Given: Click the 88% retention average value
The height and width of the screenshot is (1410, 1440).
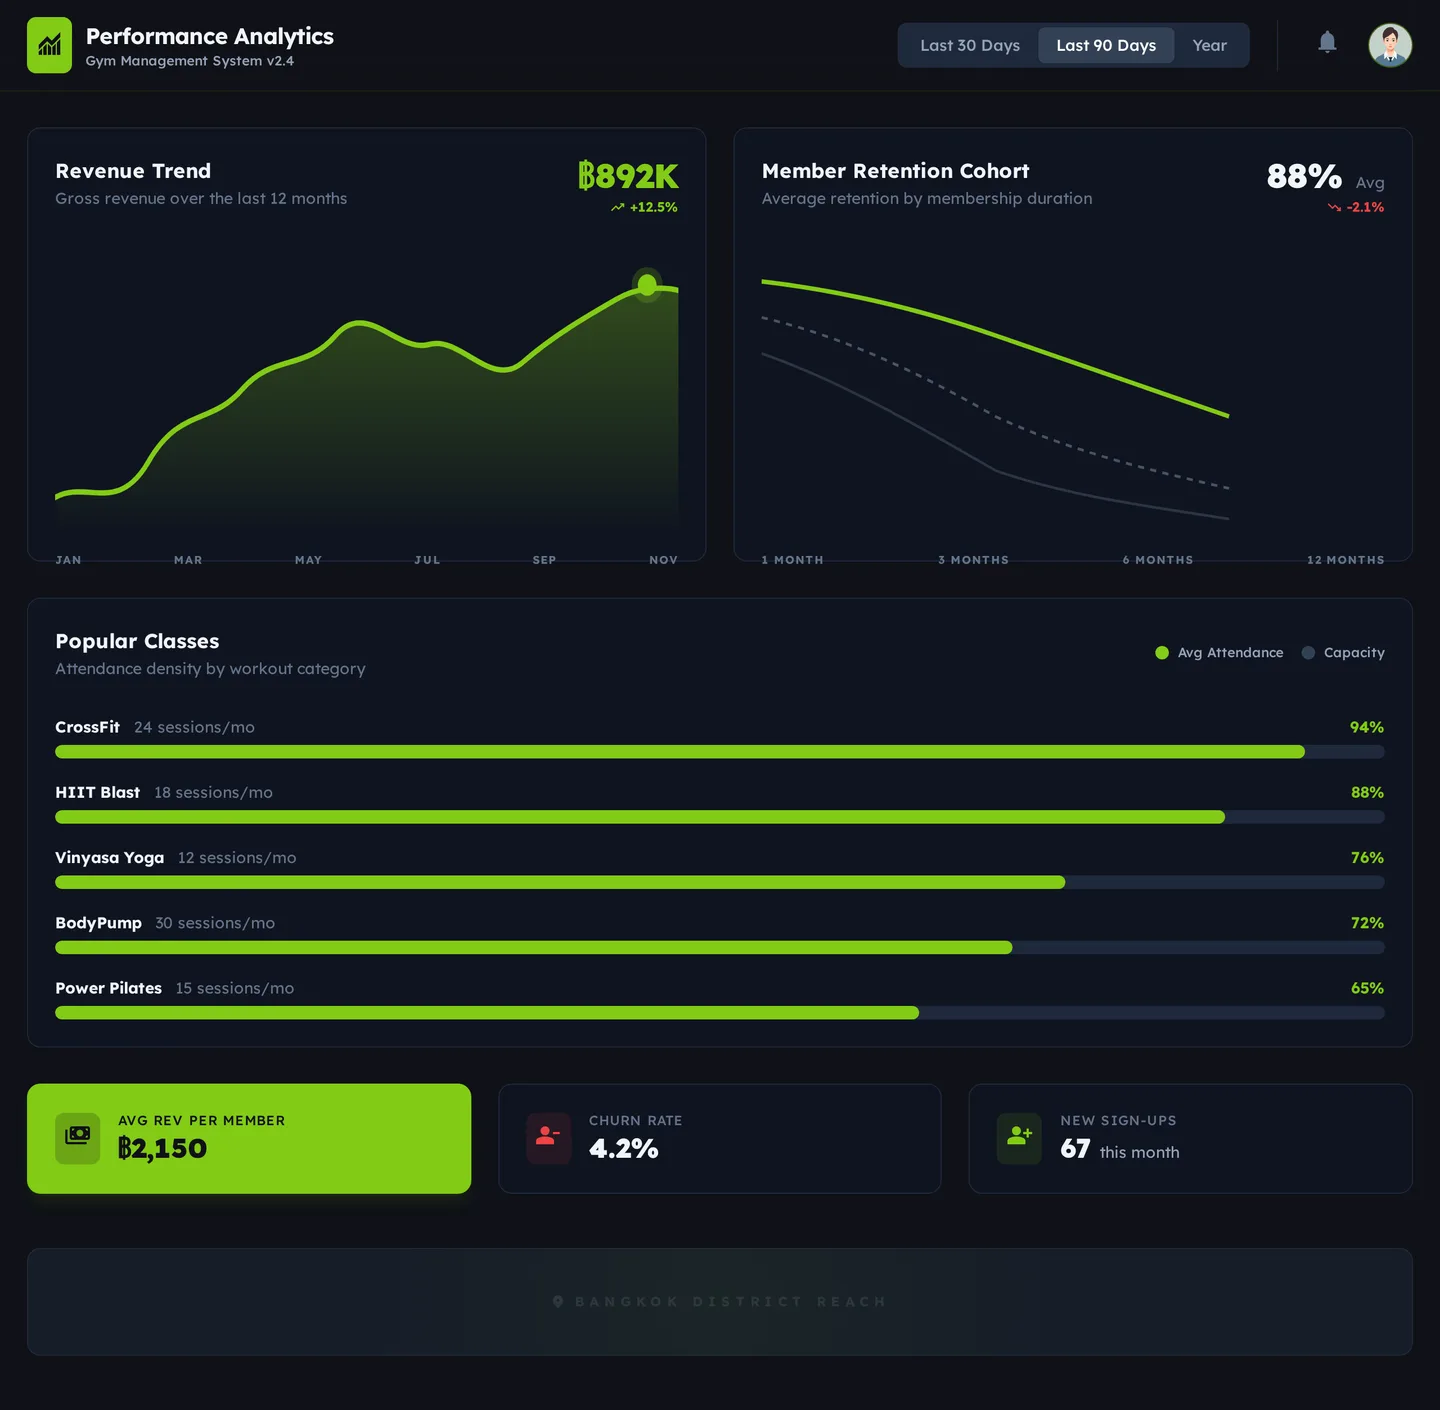Looking at the screenshot, I should pos(1303,177).
